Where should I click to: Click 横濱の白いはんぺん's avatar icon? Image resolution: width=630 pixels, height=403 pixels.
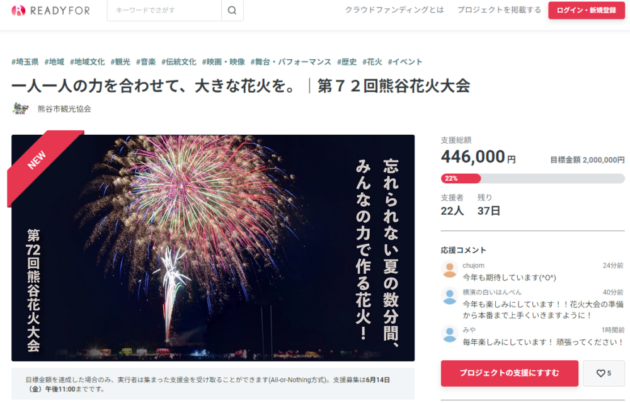click(x=450, y=297)
